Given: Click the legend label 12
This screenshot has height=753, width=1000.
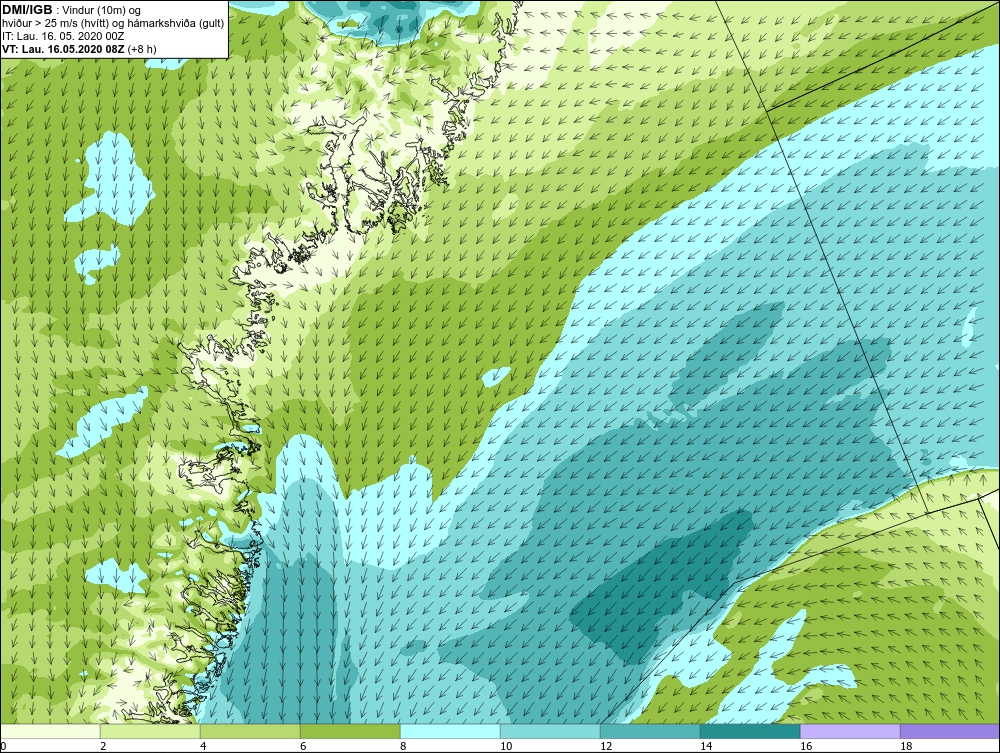Looking at the screenshot, I should pyautogui.click(x=606, y=746).
